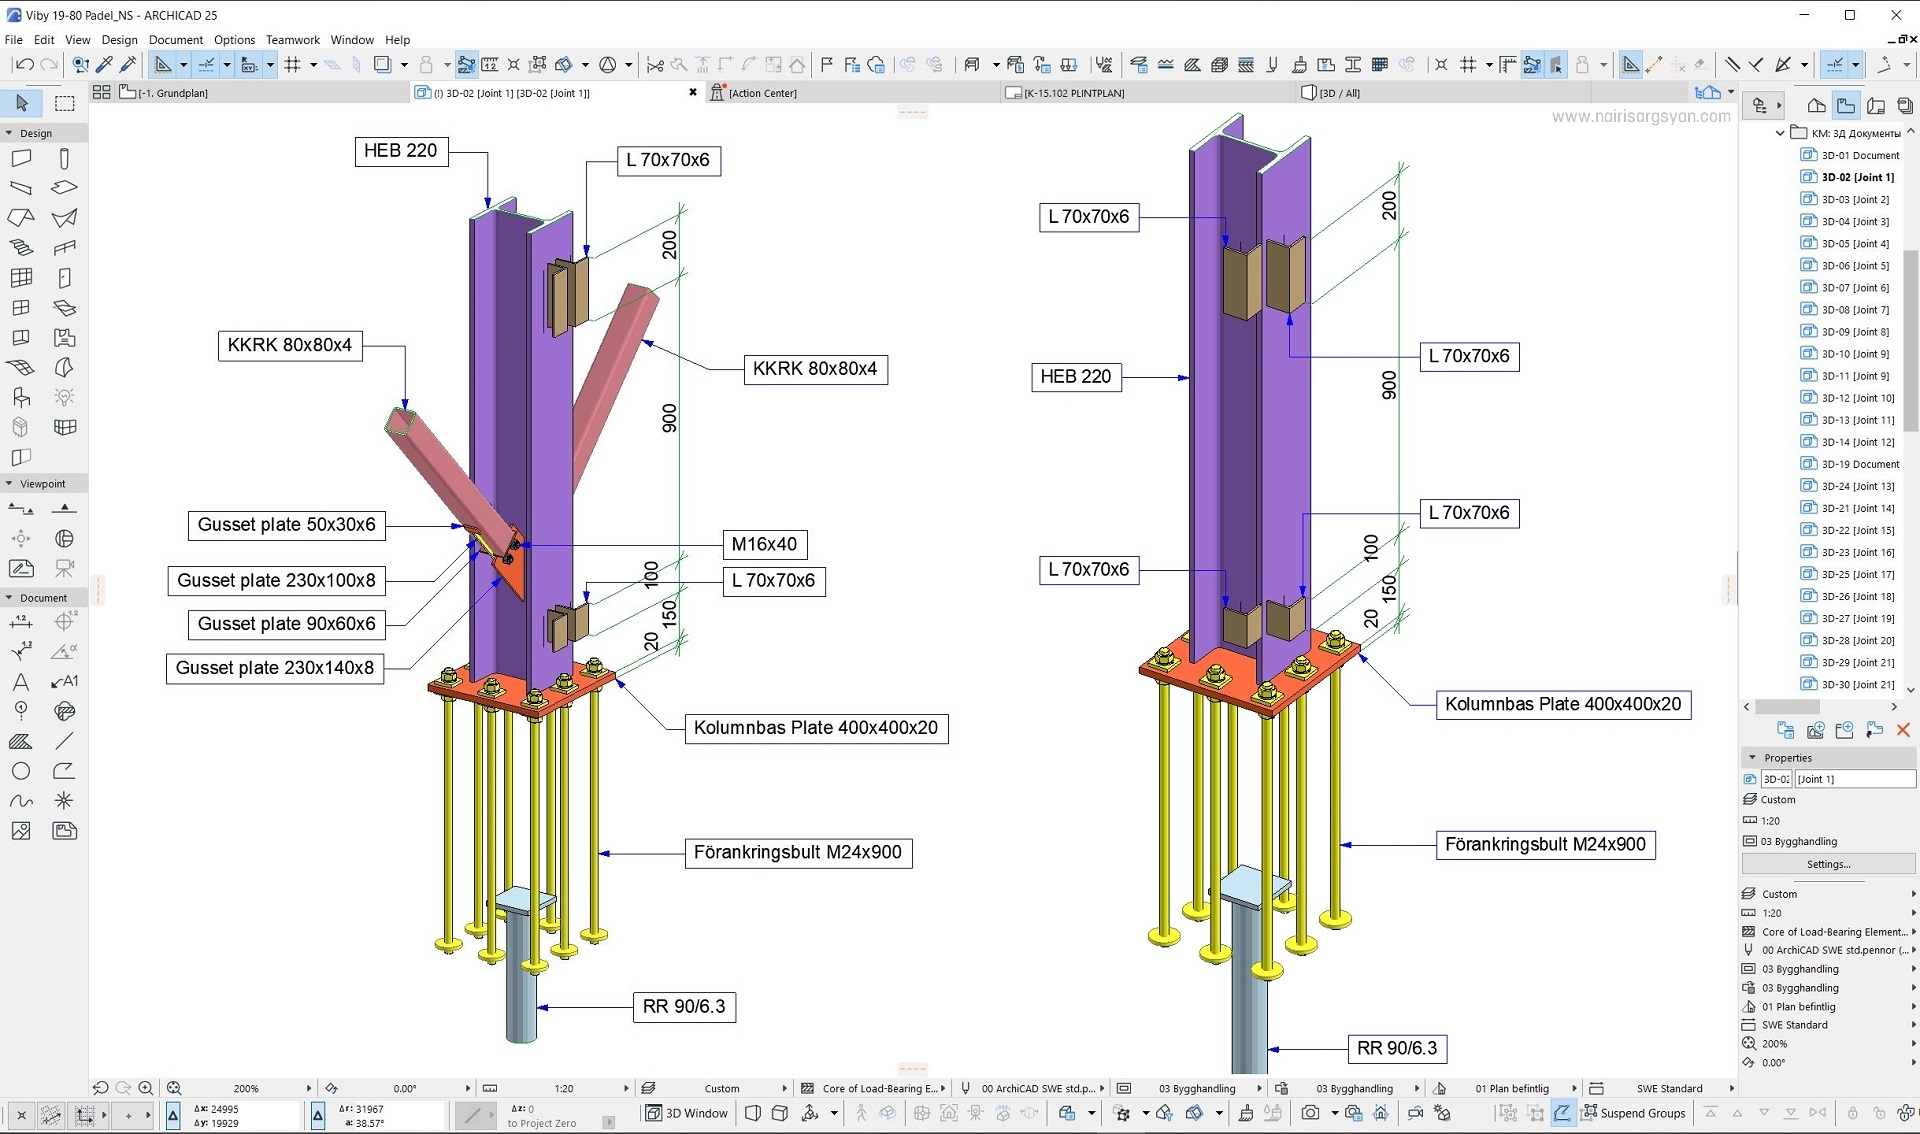Collapse the Document toolbox section
Image resolution: width=1920 pixels, height=1134 pixels.
pos(10,598)
